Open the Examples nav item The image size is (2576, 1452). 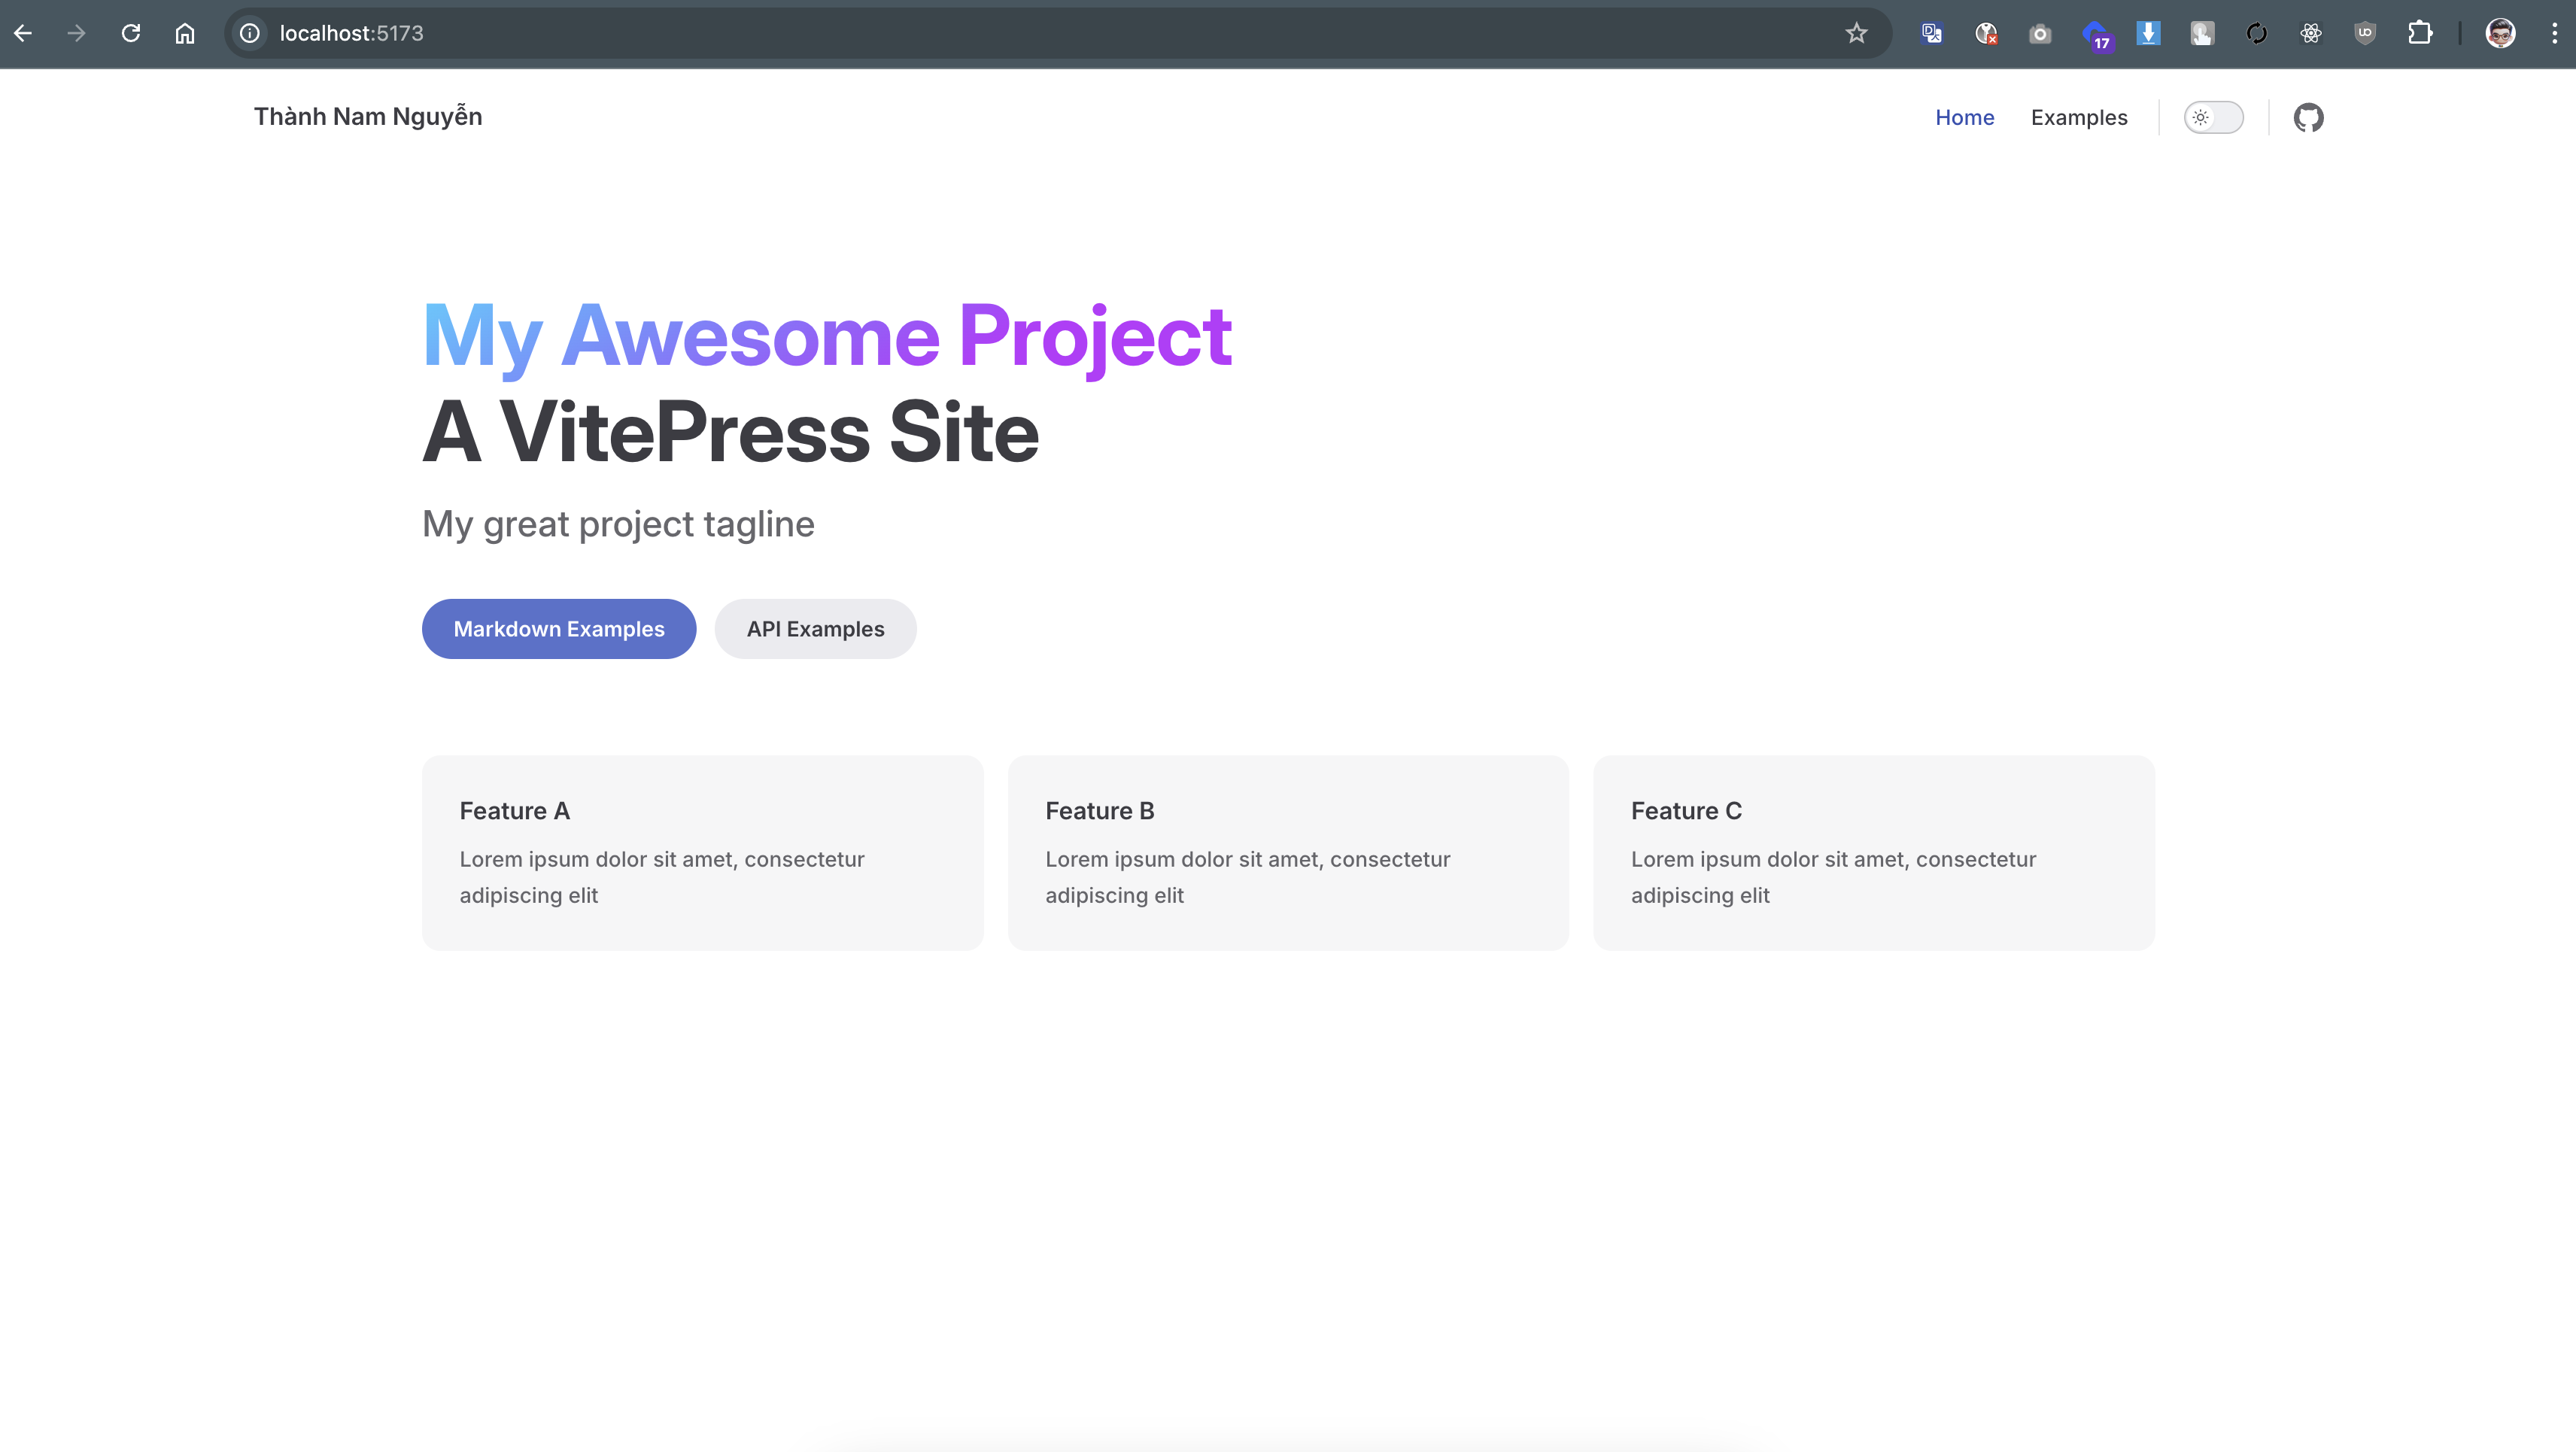2079,117
